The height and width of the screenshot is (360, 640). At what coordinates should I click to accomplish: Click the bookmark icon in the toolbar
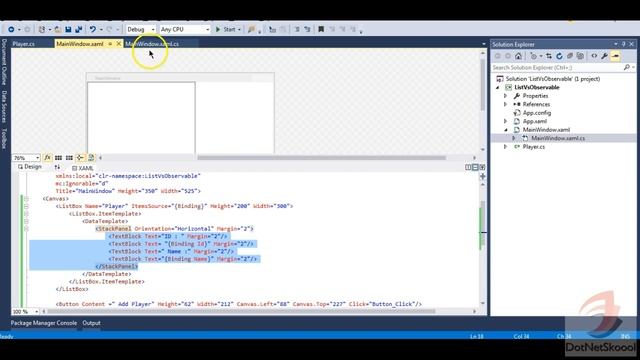(321, 29)
